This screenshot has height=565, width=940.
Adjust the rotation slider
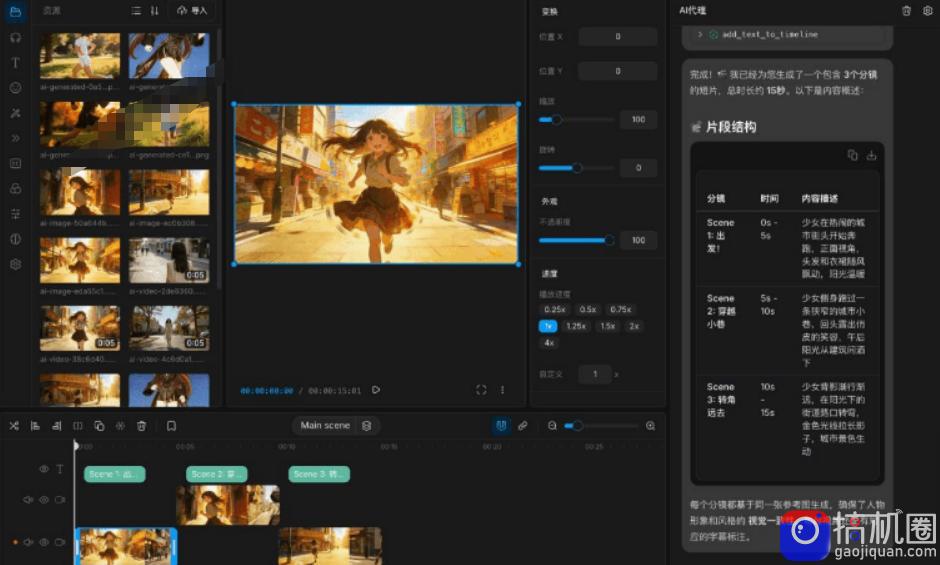pos(576,168)
